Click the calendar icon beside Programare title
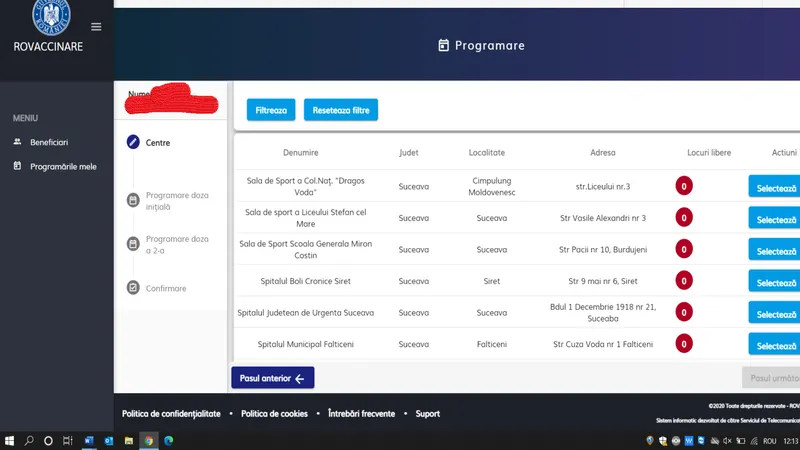Image resolution: width=800 pixels, height=450 pixels. (444, 45)
